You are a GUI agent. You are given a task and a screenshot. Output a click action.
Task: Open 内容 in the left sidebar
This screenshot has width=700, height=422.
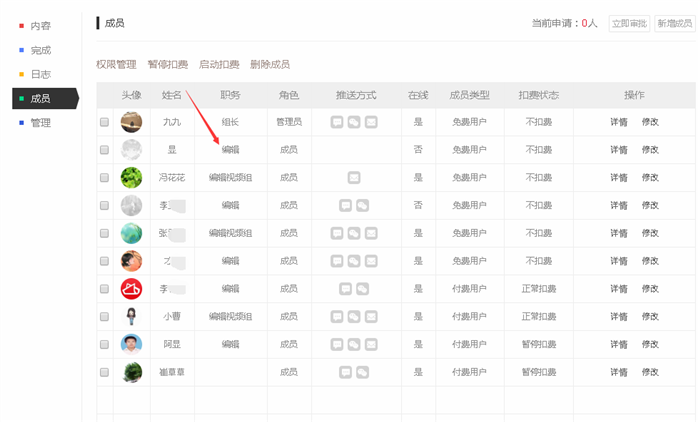40,26
